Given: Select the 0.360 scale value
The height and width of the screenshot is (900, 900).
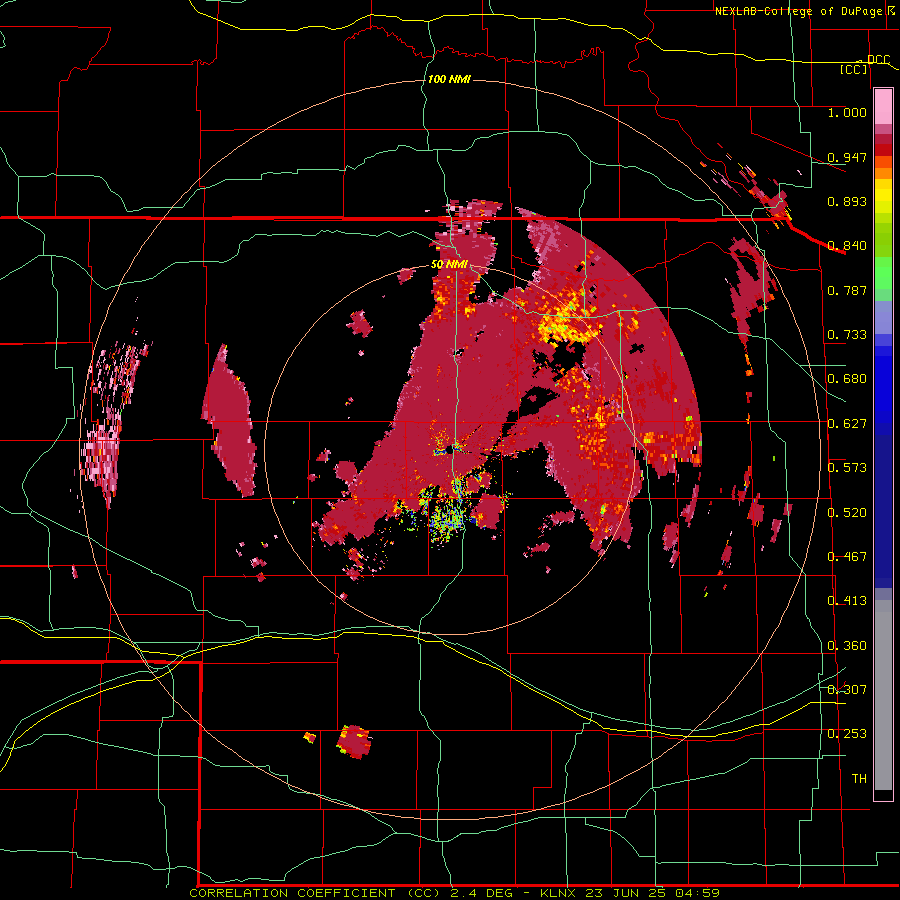Looking at the screenshot, I should tap(847, 646).
